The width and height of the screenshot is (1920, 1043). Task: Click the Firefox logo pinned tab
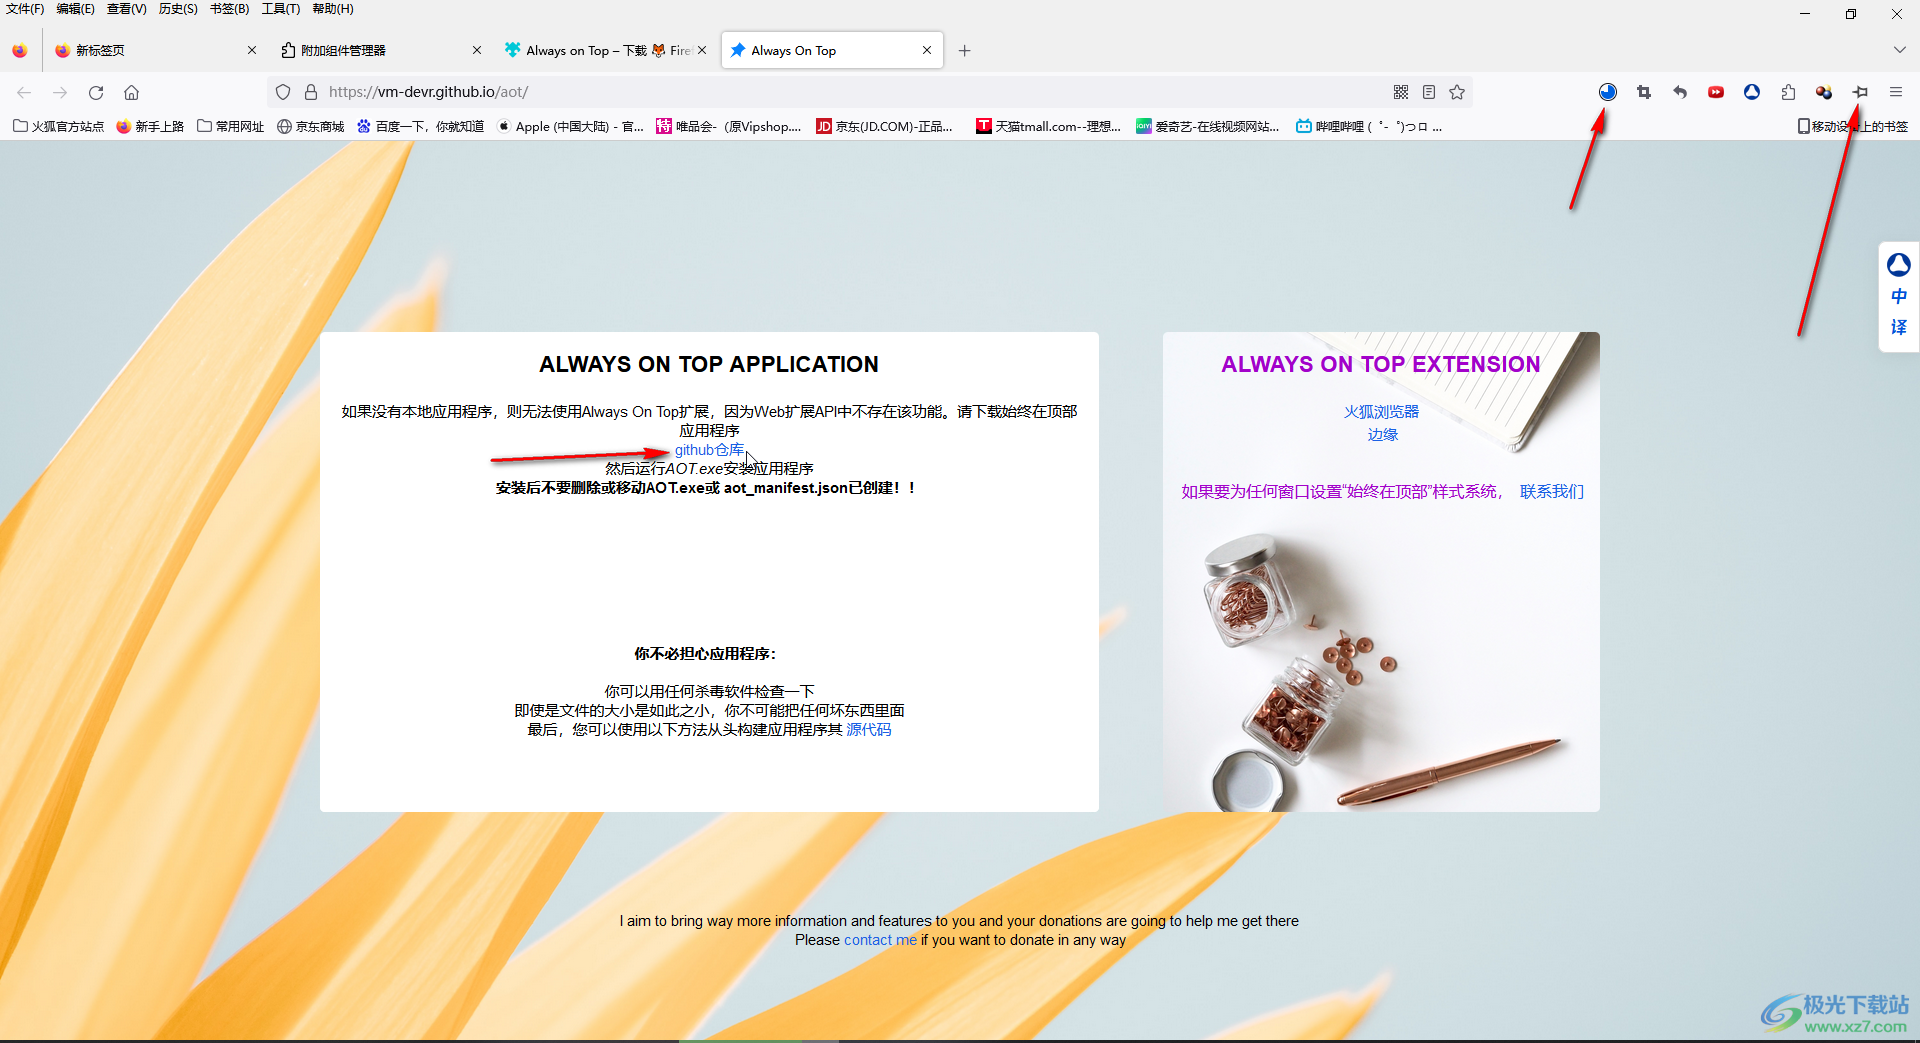point(20,50)
